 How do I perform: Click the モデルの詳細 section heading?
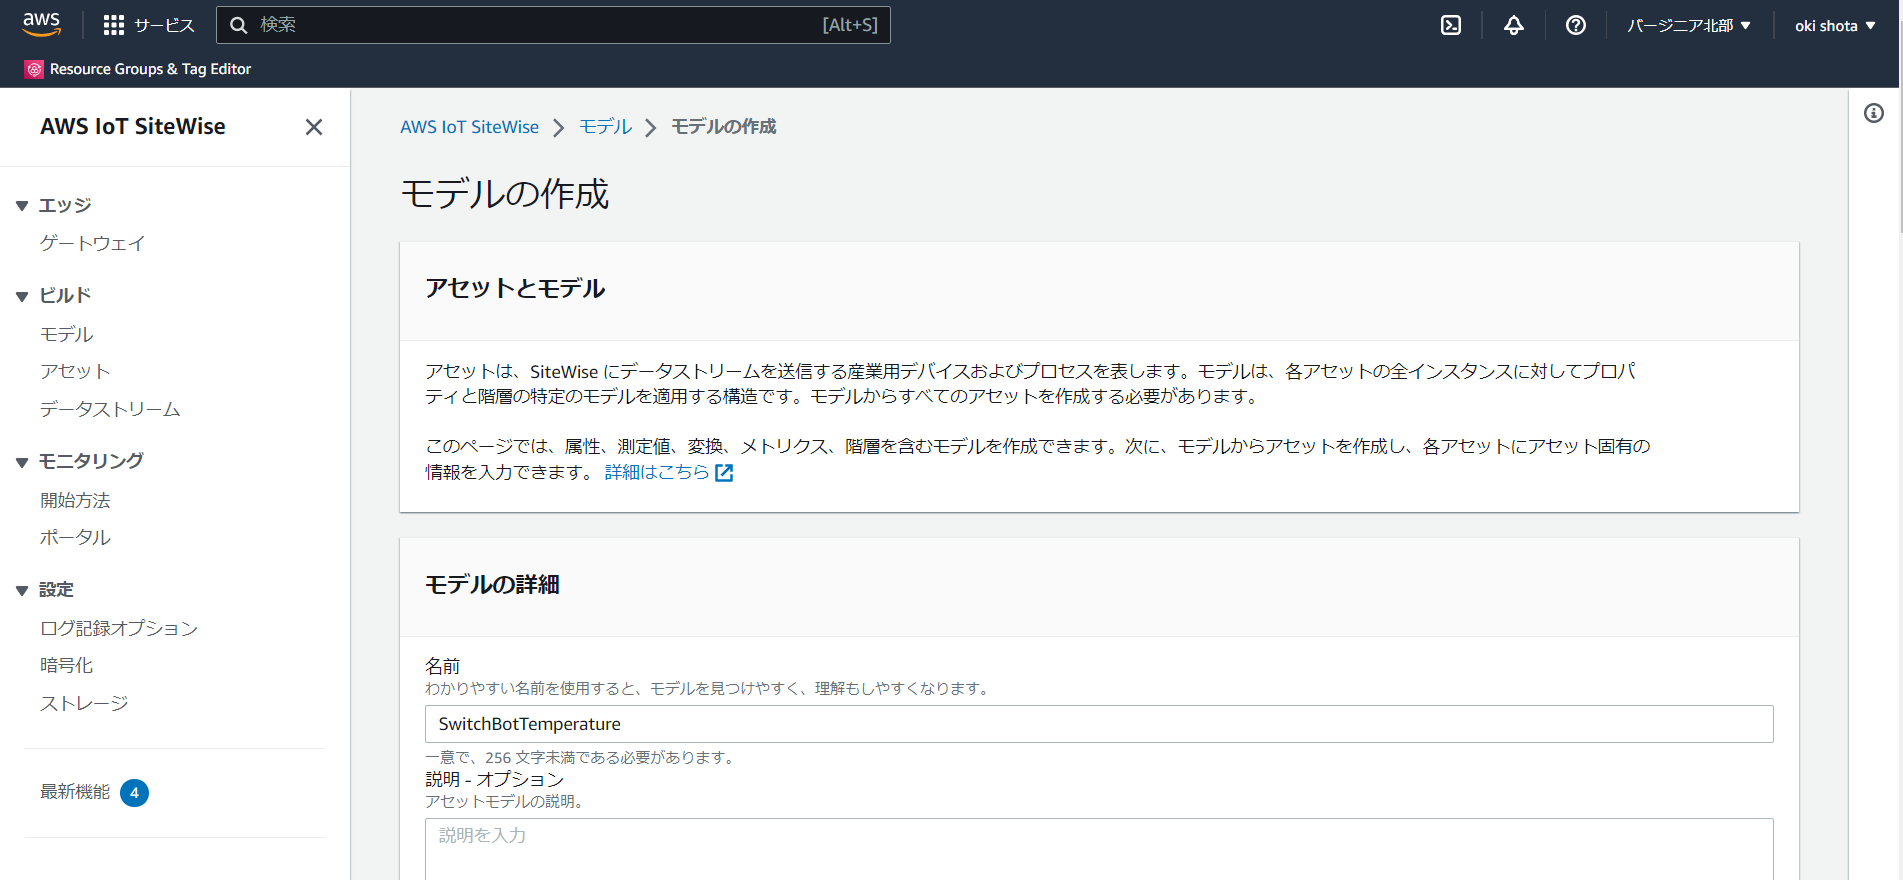tap(492, 584)
